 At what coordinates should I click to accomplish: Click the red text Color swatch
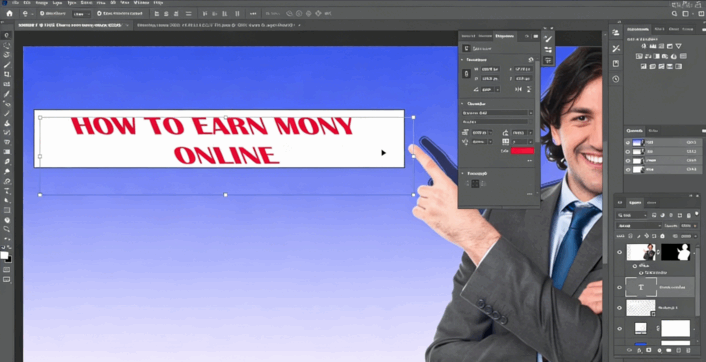(522, 151)
